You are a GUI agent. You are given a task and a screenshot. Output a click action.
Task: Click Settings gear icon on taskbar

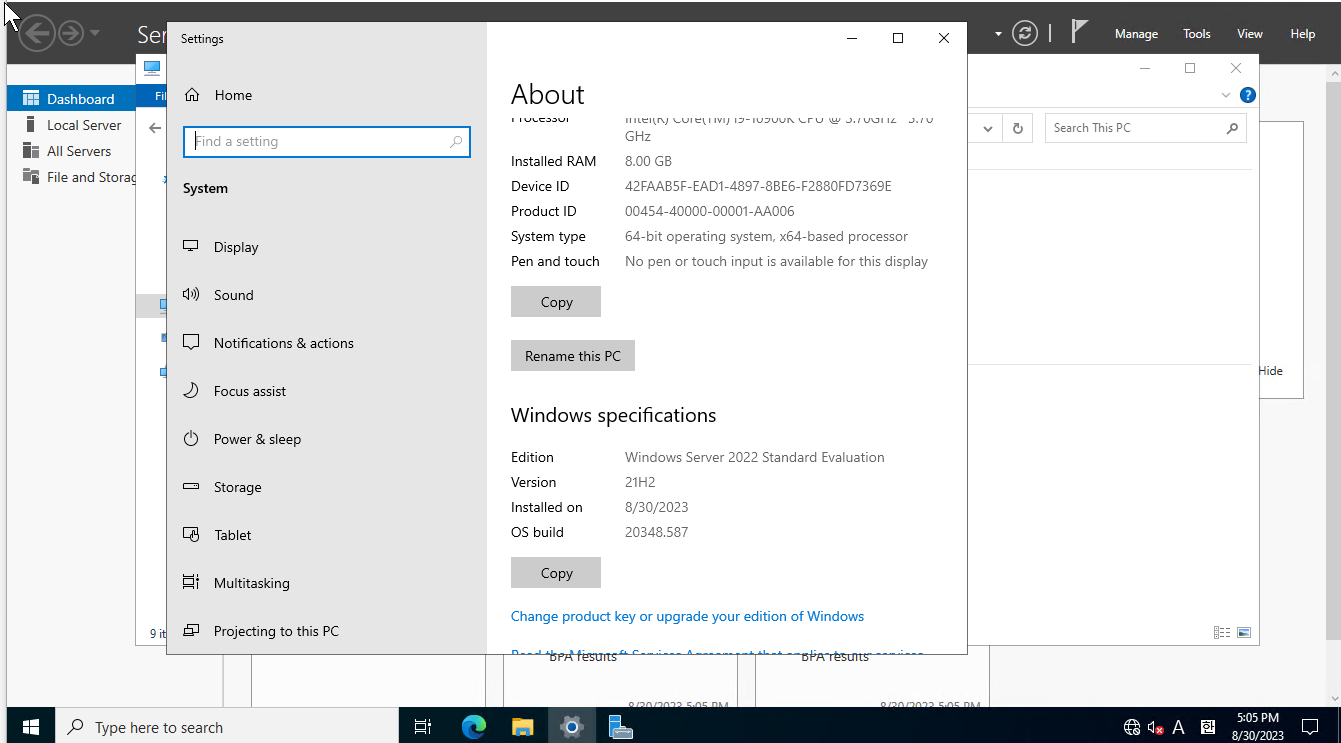pos(571,727)
